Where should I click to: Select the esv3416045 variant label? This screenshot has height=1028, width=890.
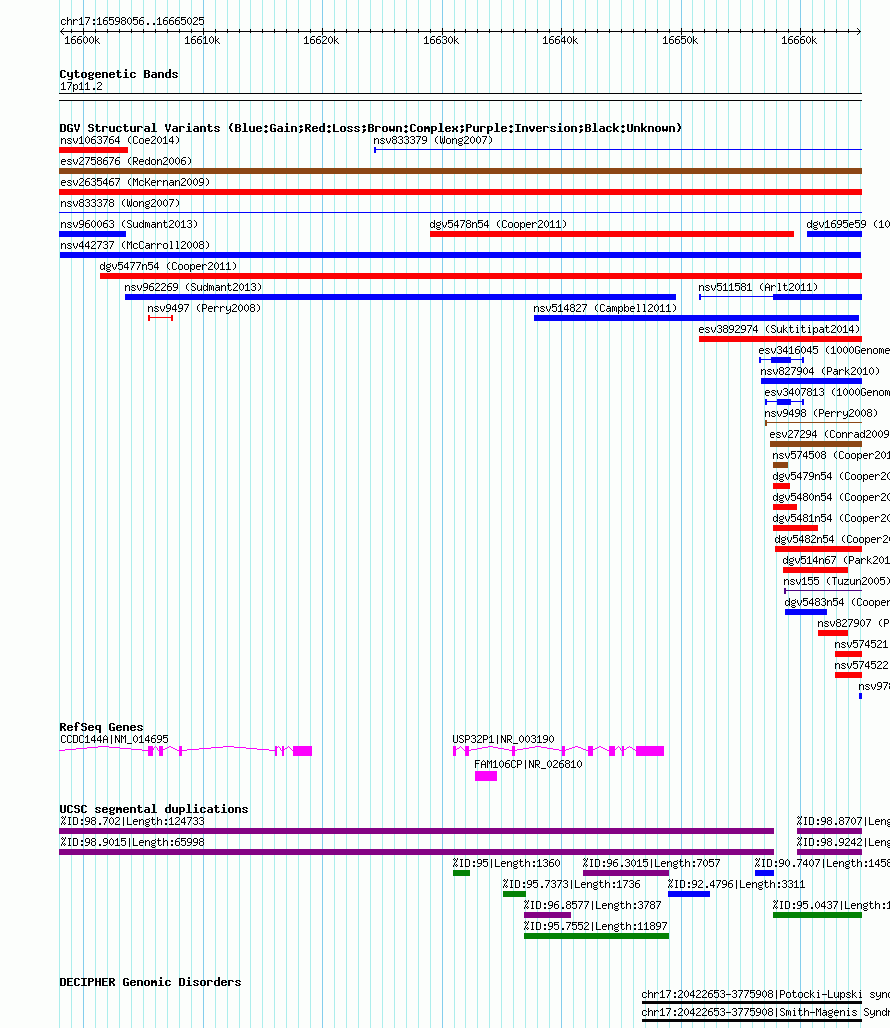(824, 350)
